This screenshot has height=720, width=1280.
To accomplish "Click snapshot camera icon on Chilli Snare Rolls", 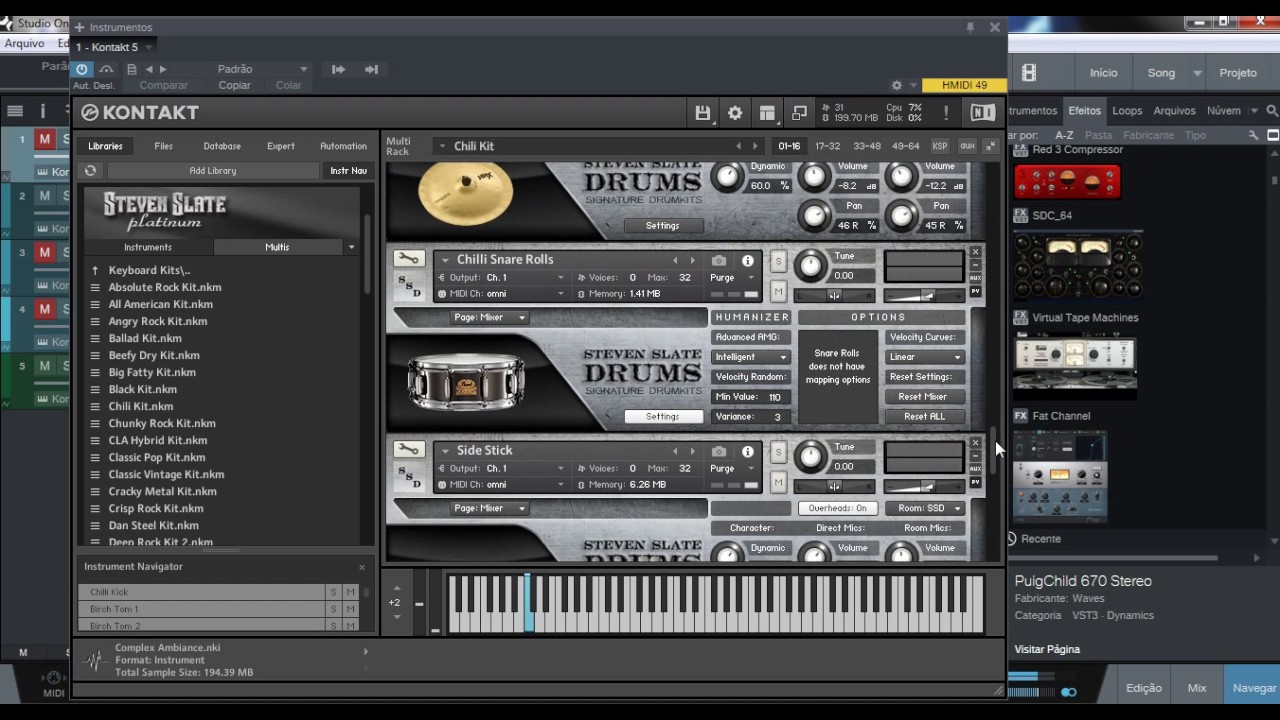I will pos(719,260).
